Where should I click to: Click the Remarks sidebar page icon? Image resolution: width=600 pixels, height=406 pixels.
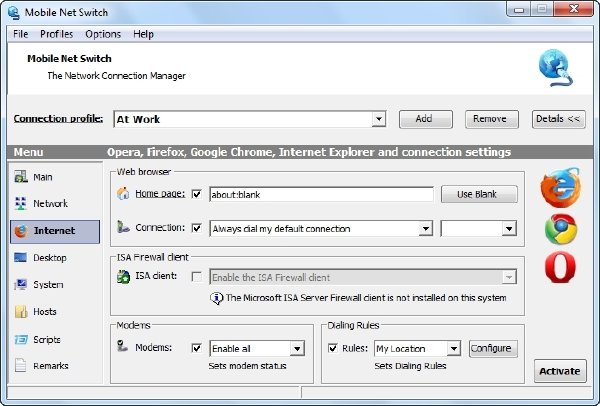click(x=20, y=365)
